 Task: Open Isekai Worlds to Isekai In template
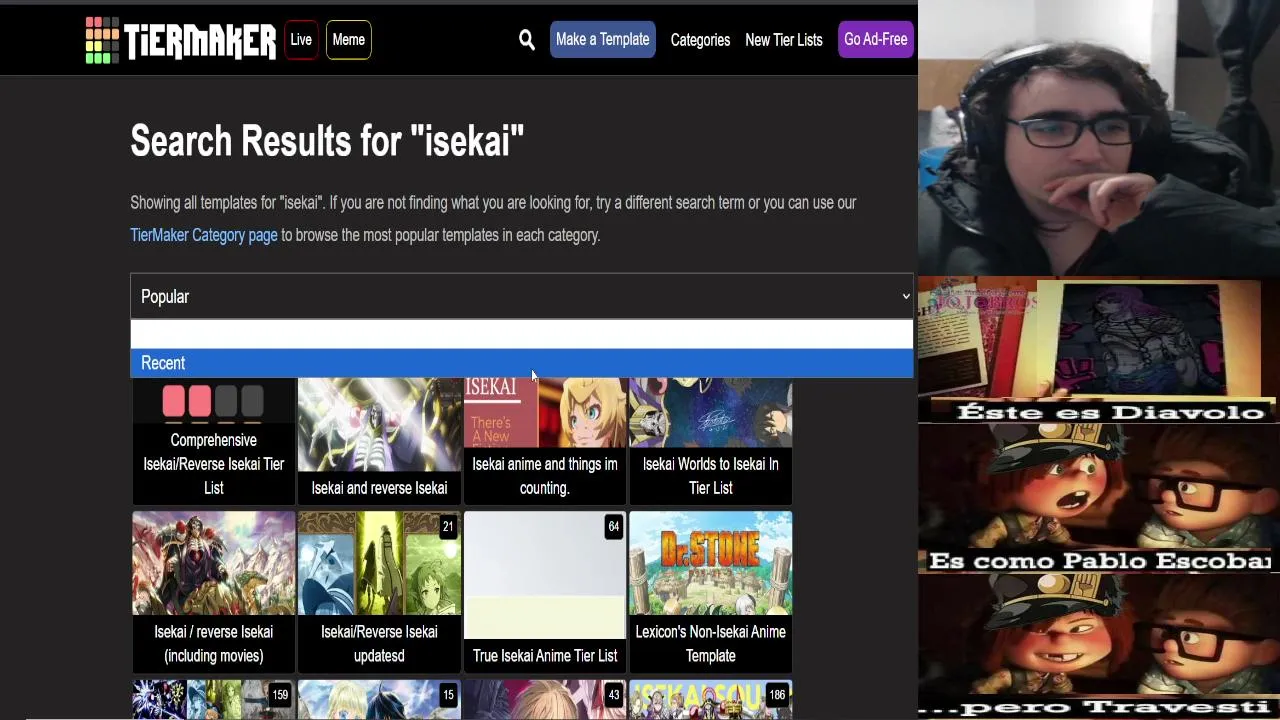pyautogui.click(x=711, y=440)
